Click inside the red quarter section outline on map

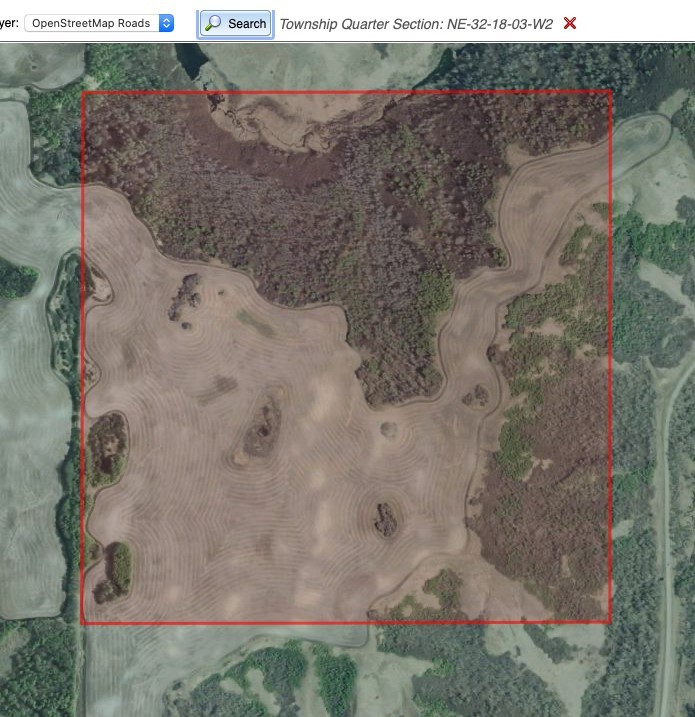click(346, 357)
